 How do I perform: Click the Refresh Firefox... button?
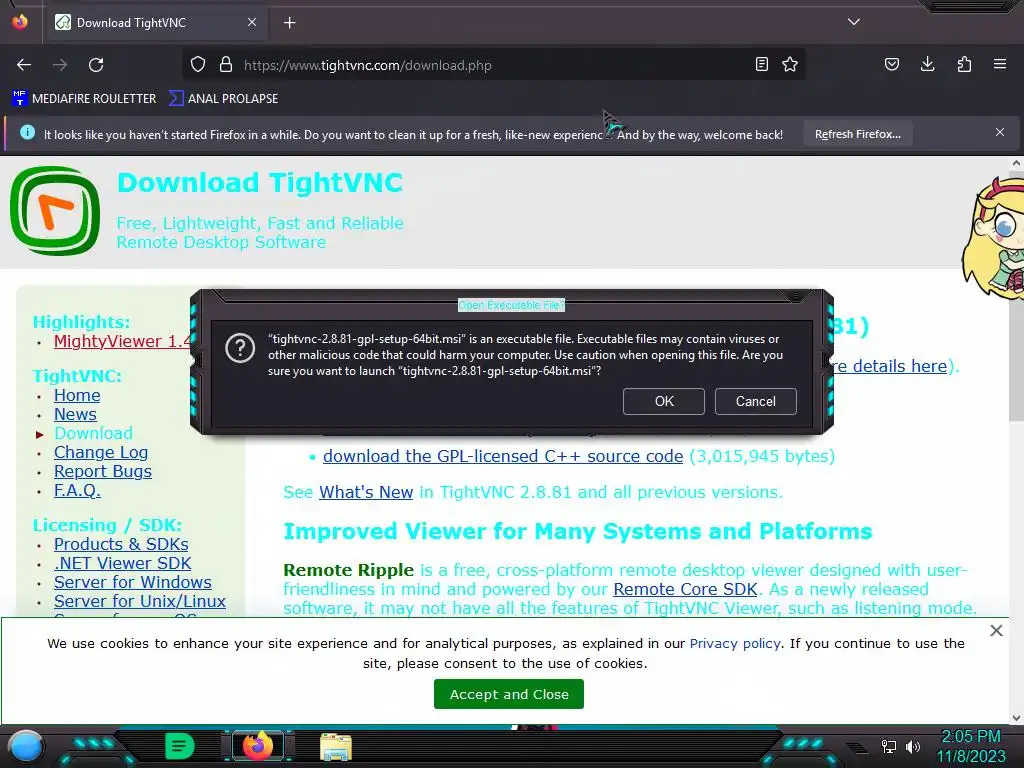coord(857,134)
